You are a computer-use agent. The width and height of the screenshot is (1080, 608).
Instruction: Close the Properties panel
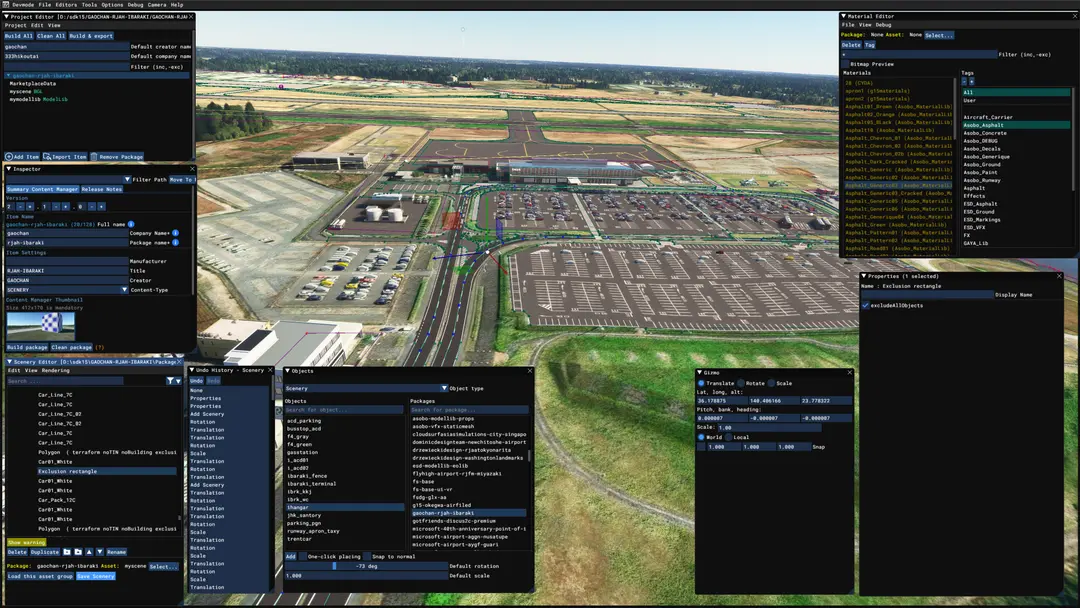(1059, 275)
